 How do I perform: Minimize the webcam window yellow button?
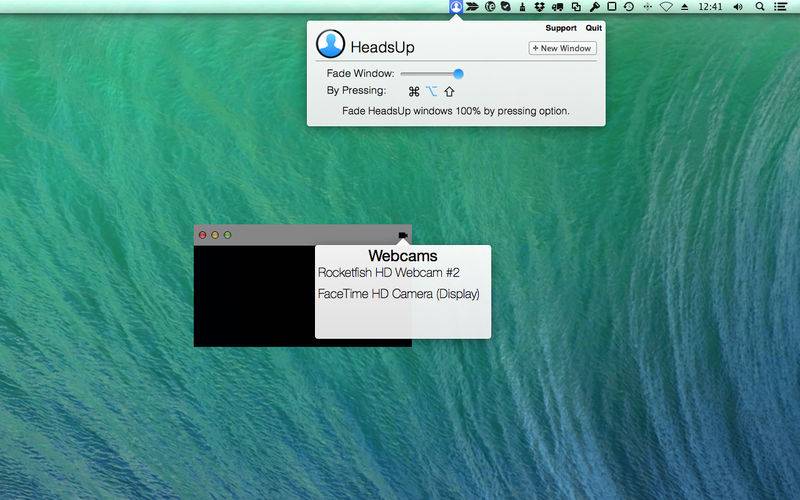pos(215,235)
